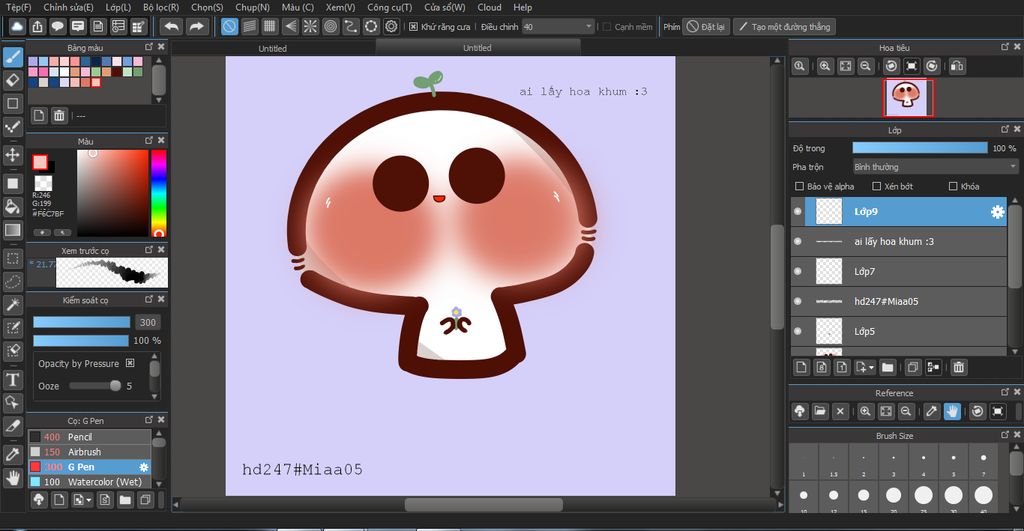Toggle the Khử răng cưa checkbox

[413, 27]
